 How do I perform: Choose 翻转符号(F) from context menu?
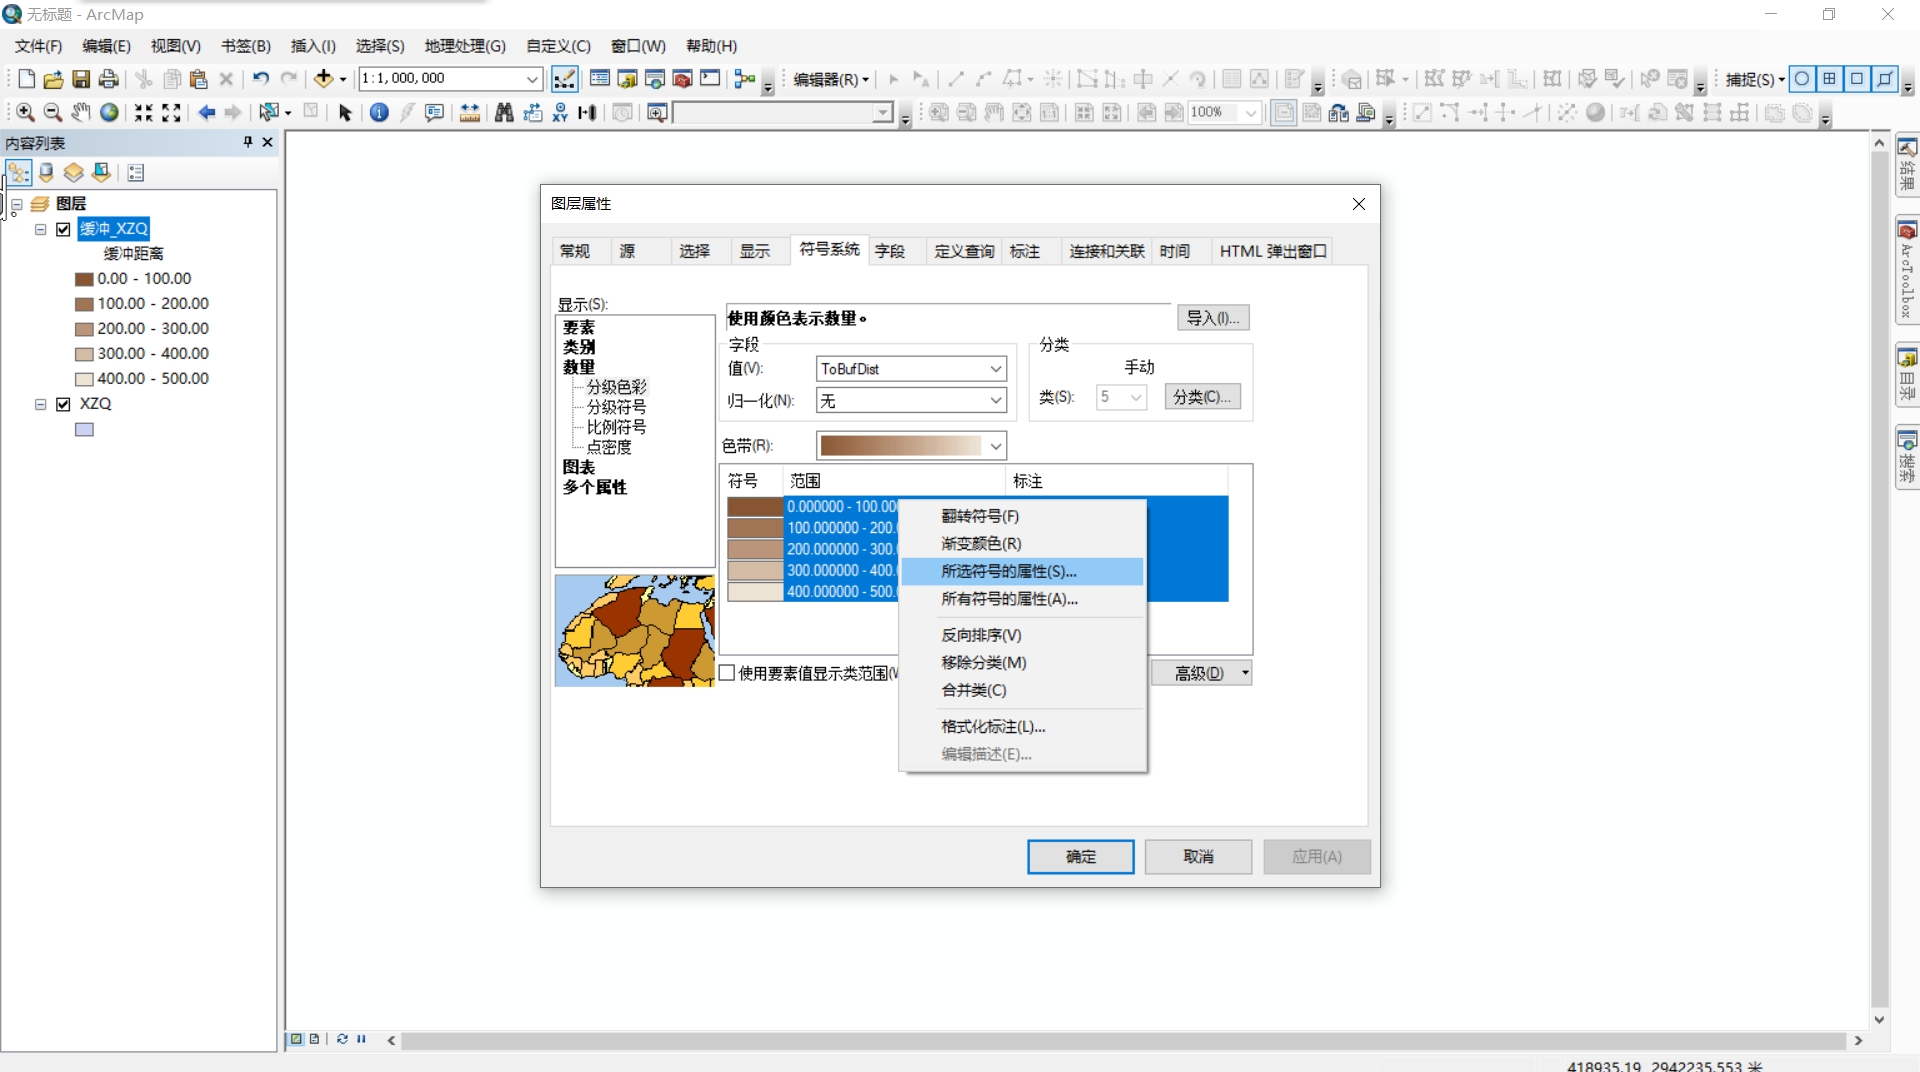click(1022, 516)
